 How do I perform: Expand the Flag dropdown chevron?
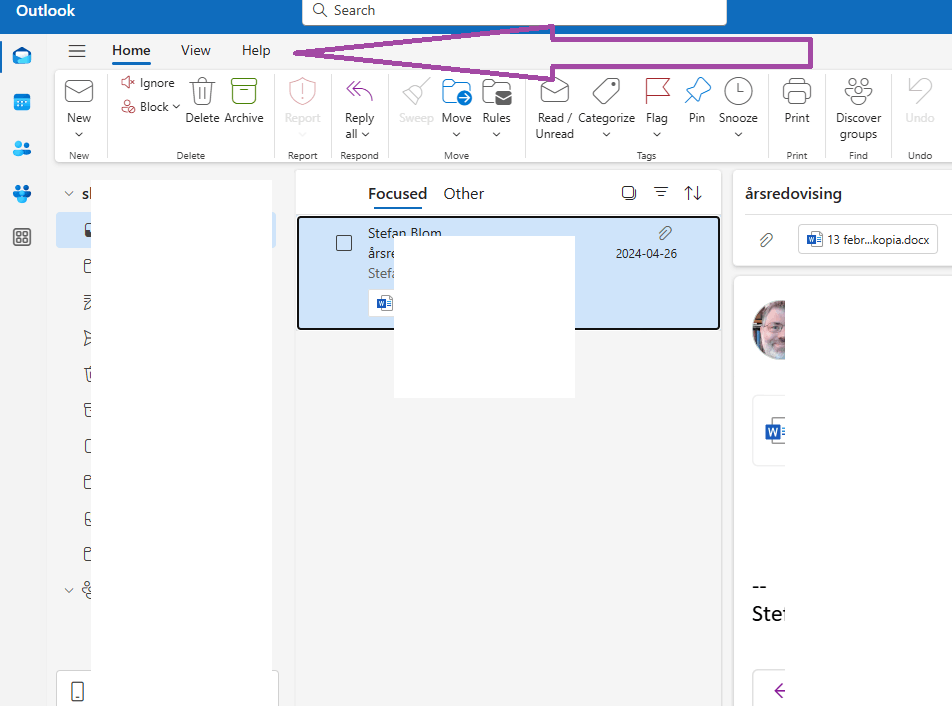(x=656, y=134)
